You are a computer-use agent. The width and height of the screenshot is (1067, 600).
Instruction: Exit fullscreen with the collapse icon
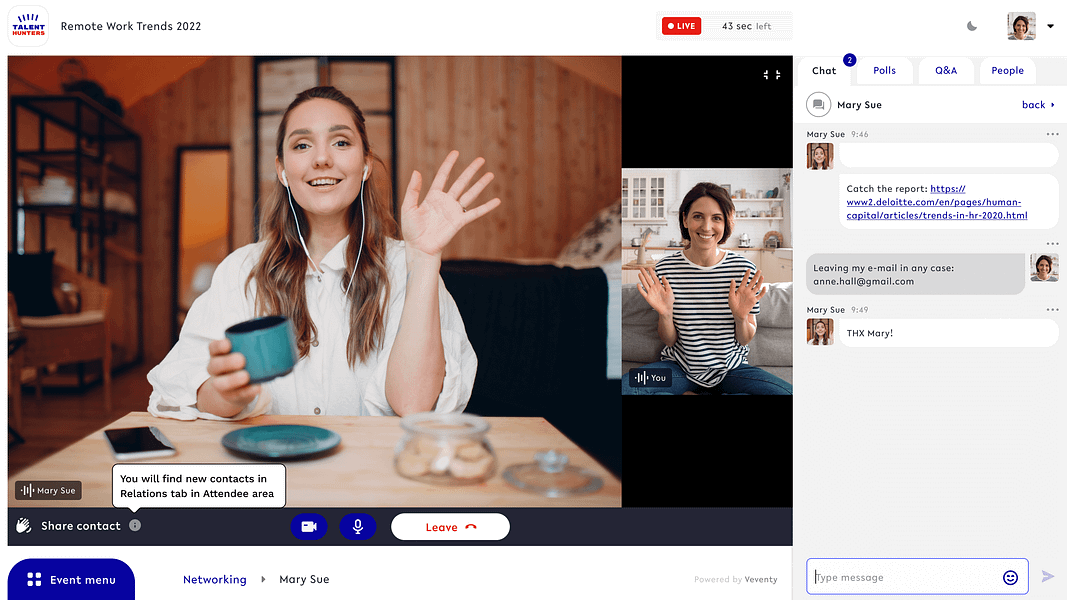tap(772, 75)
